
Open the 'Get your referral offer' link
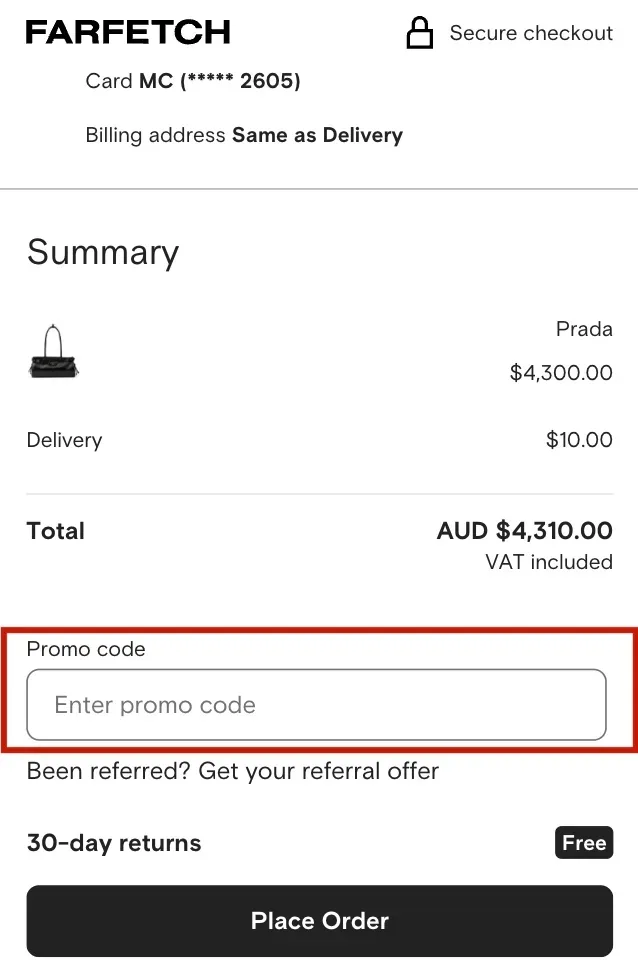319,771
